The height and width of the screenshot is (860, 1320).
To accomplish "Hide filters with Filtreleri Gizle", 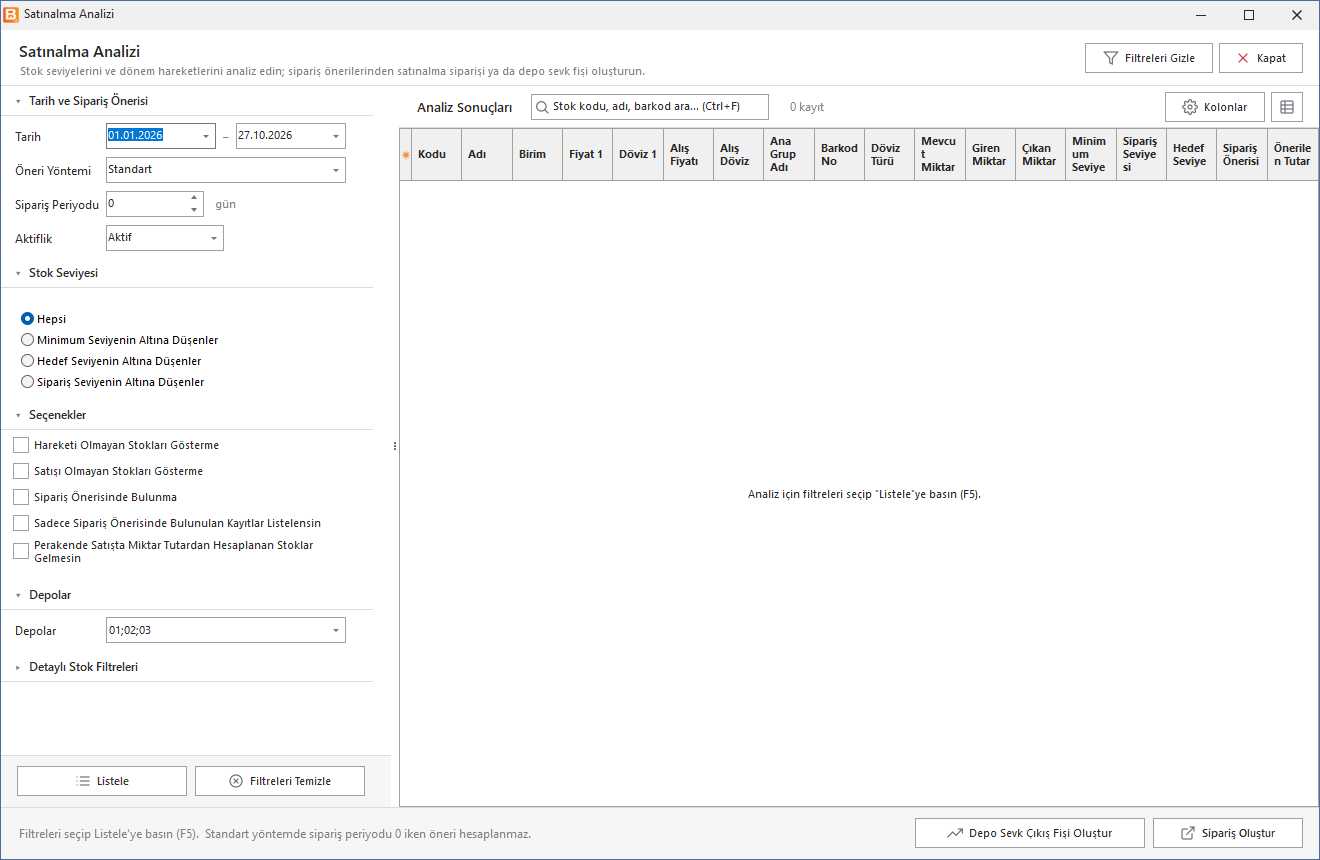I will pos(1149,58).
